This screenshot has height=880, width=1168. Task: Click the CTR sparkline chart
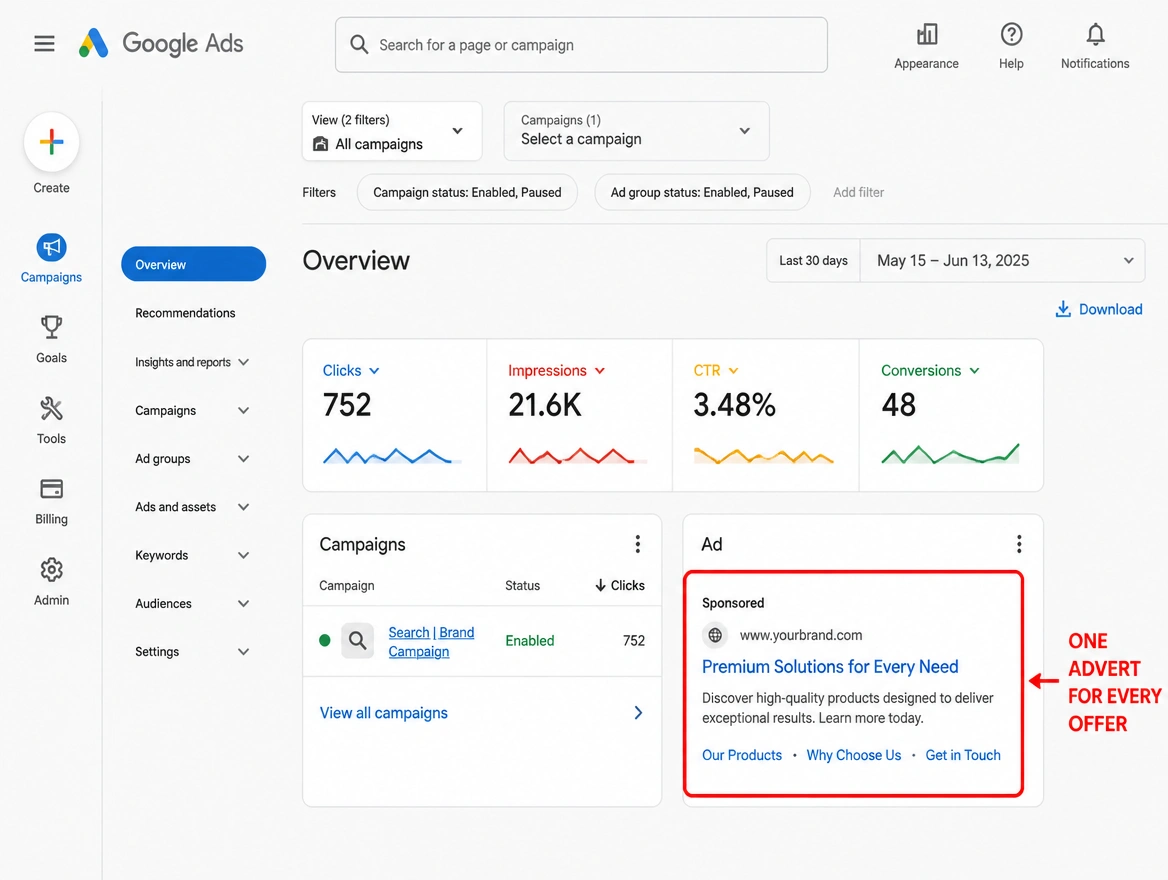[x=764, y=456]
